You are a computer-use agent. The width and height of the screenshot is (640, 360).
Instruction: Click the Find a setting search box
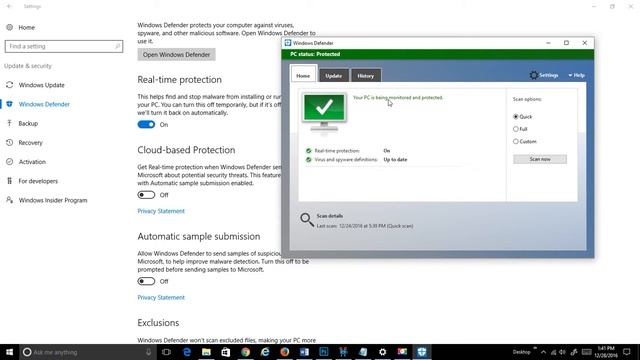pos(64,46)
